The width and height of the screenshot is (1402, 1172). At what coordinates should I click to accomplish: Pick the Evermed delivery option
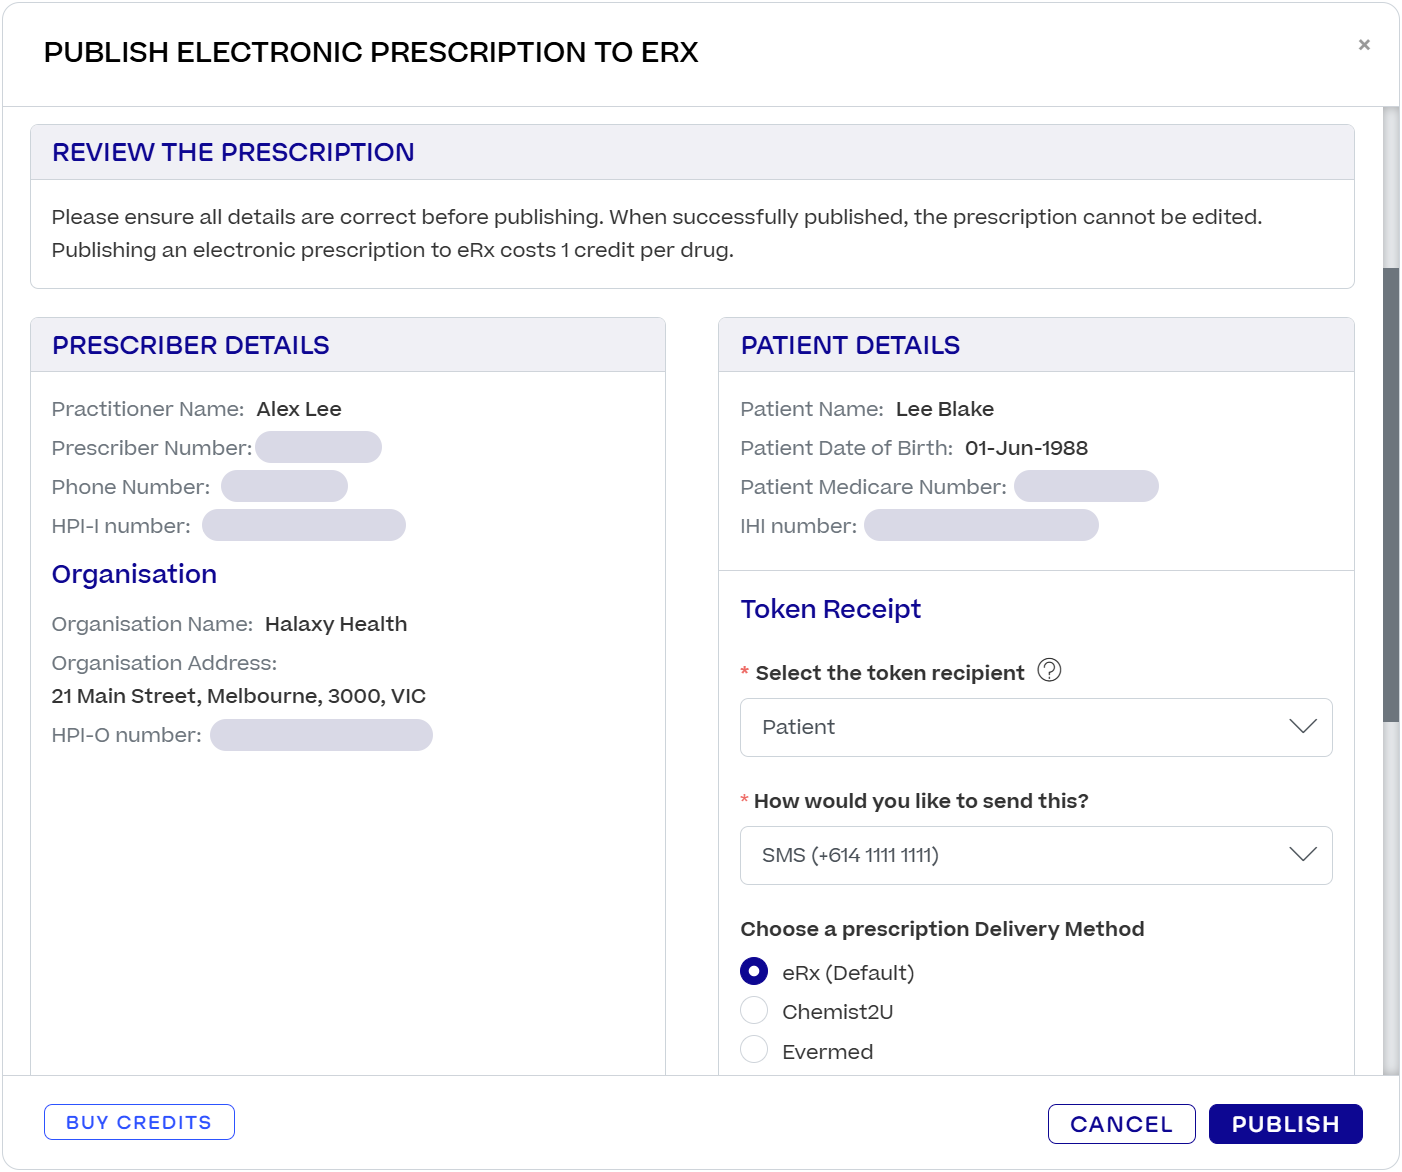click(x=754, y=1050)
